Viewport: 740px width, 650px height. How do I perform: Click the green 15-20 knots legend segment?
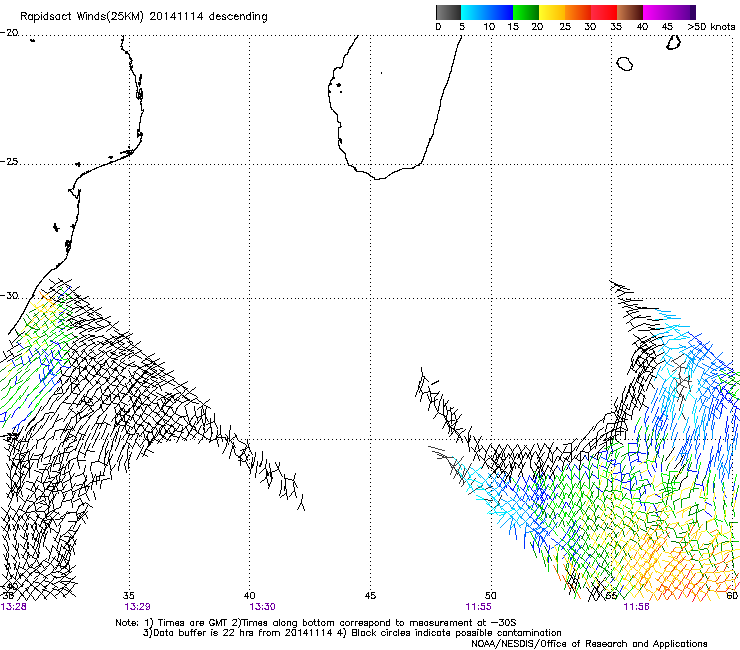tap(526, 12)
